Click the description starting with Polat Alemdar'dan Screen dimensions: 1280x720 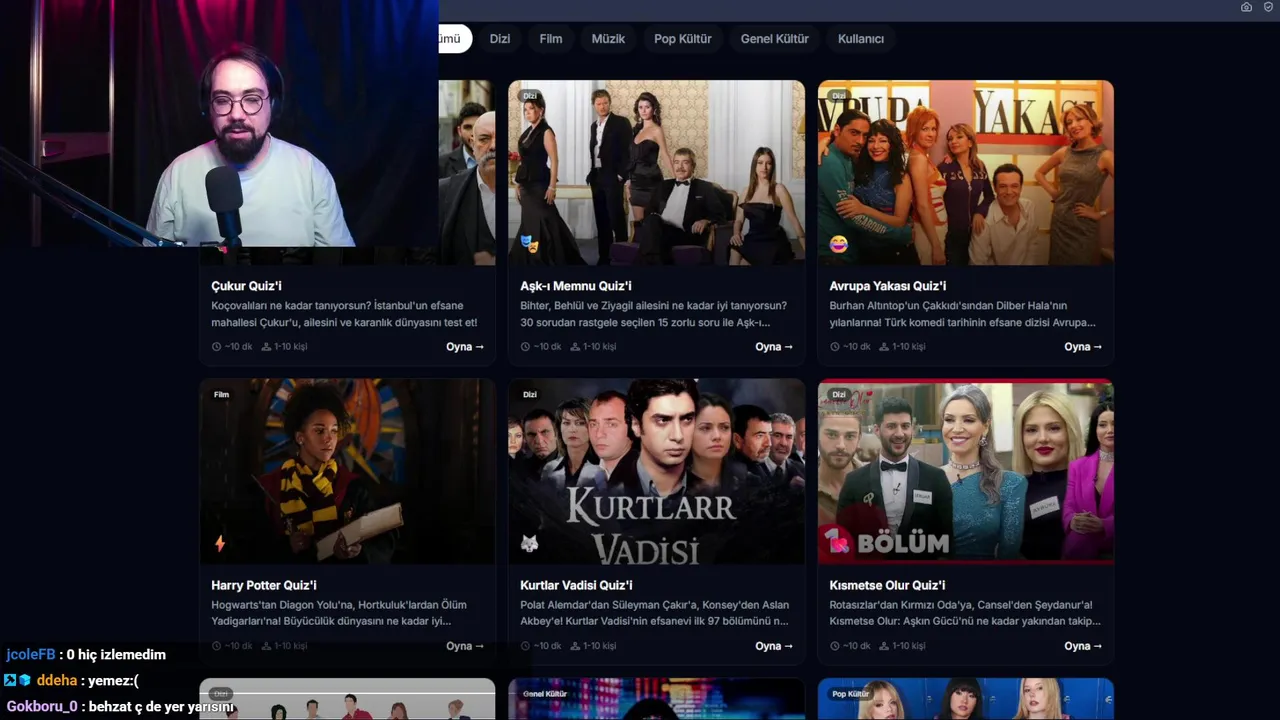point(654,613)
